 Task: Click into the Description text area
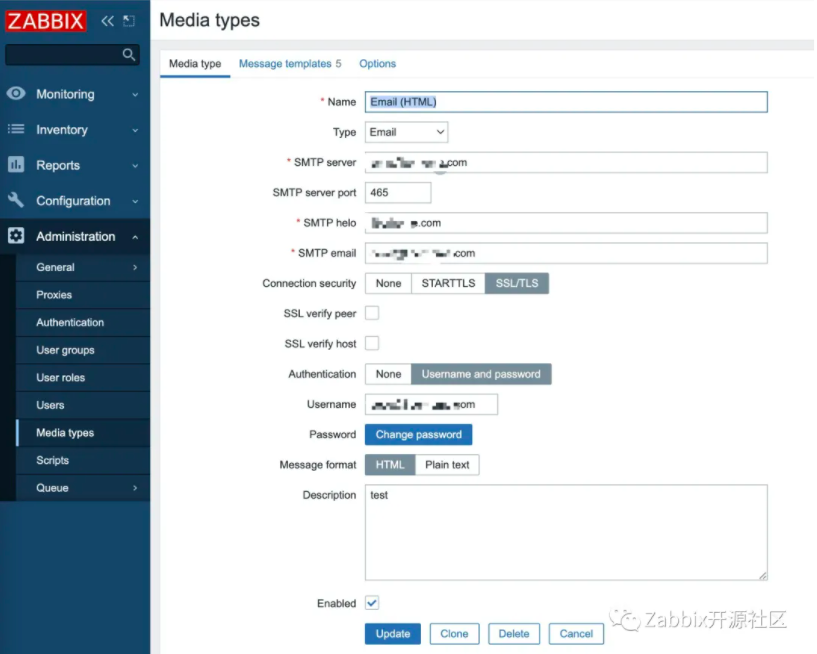coord(566,533)
